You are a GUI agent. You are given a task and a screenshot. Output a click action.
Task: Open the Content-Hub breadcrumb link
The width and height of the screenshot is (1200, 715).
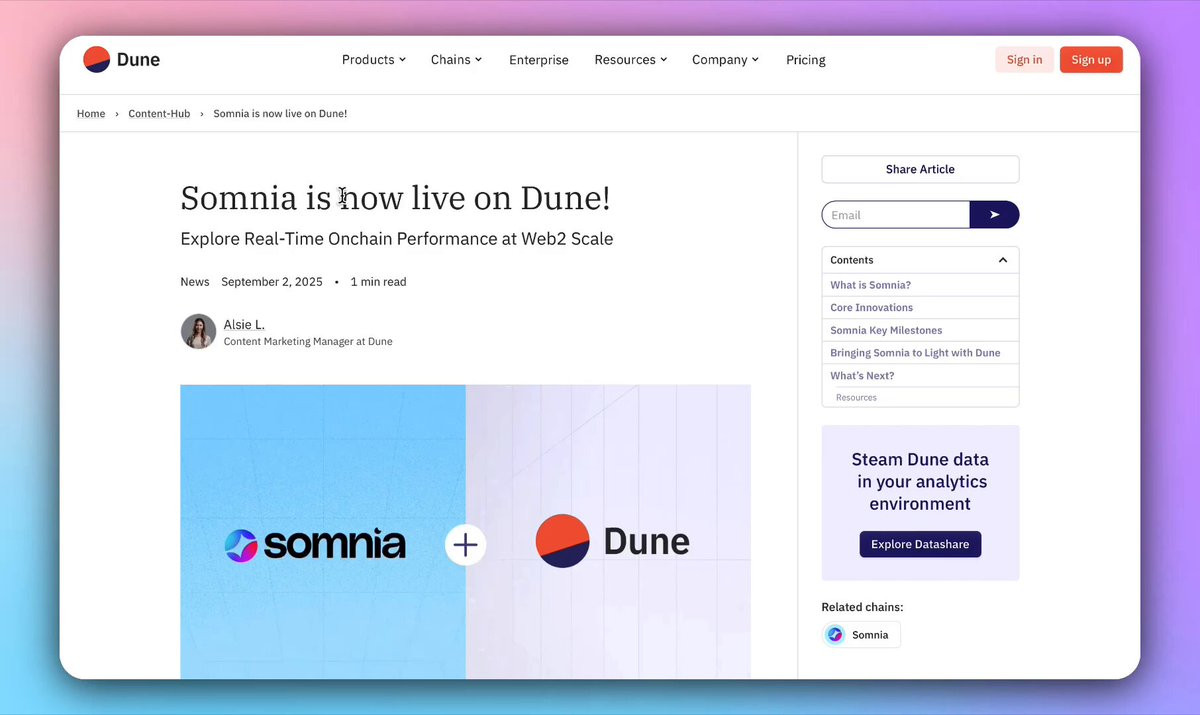click(159, 114)
